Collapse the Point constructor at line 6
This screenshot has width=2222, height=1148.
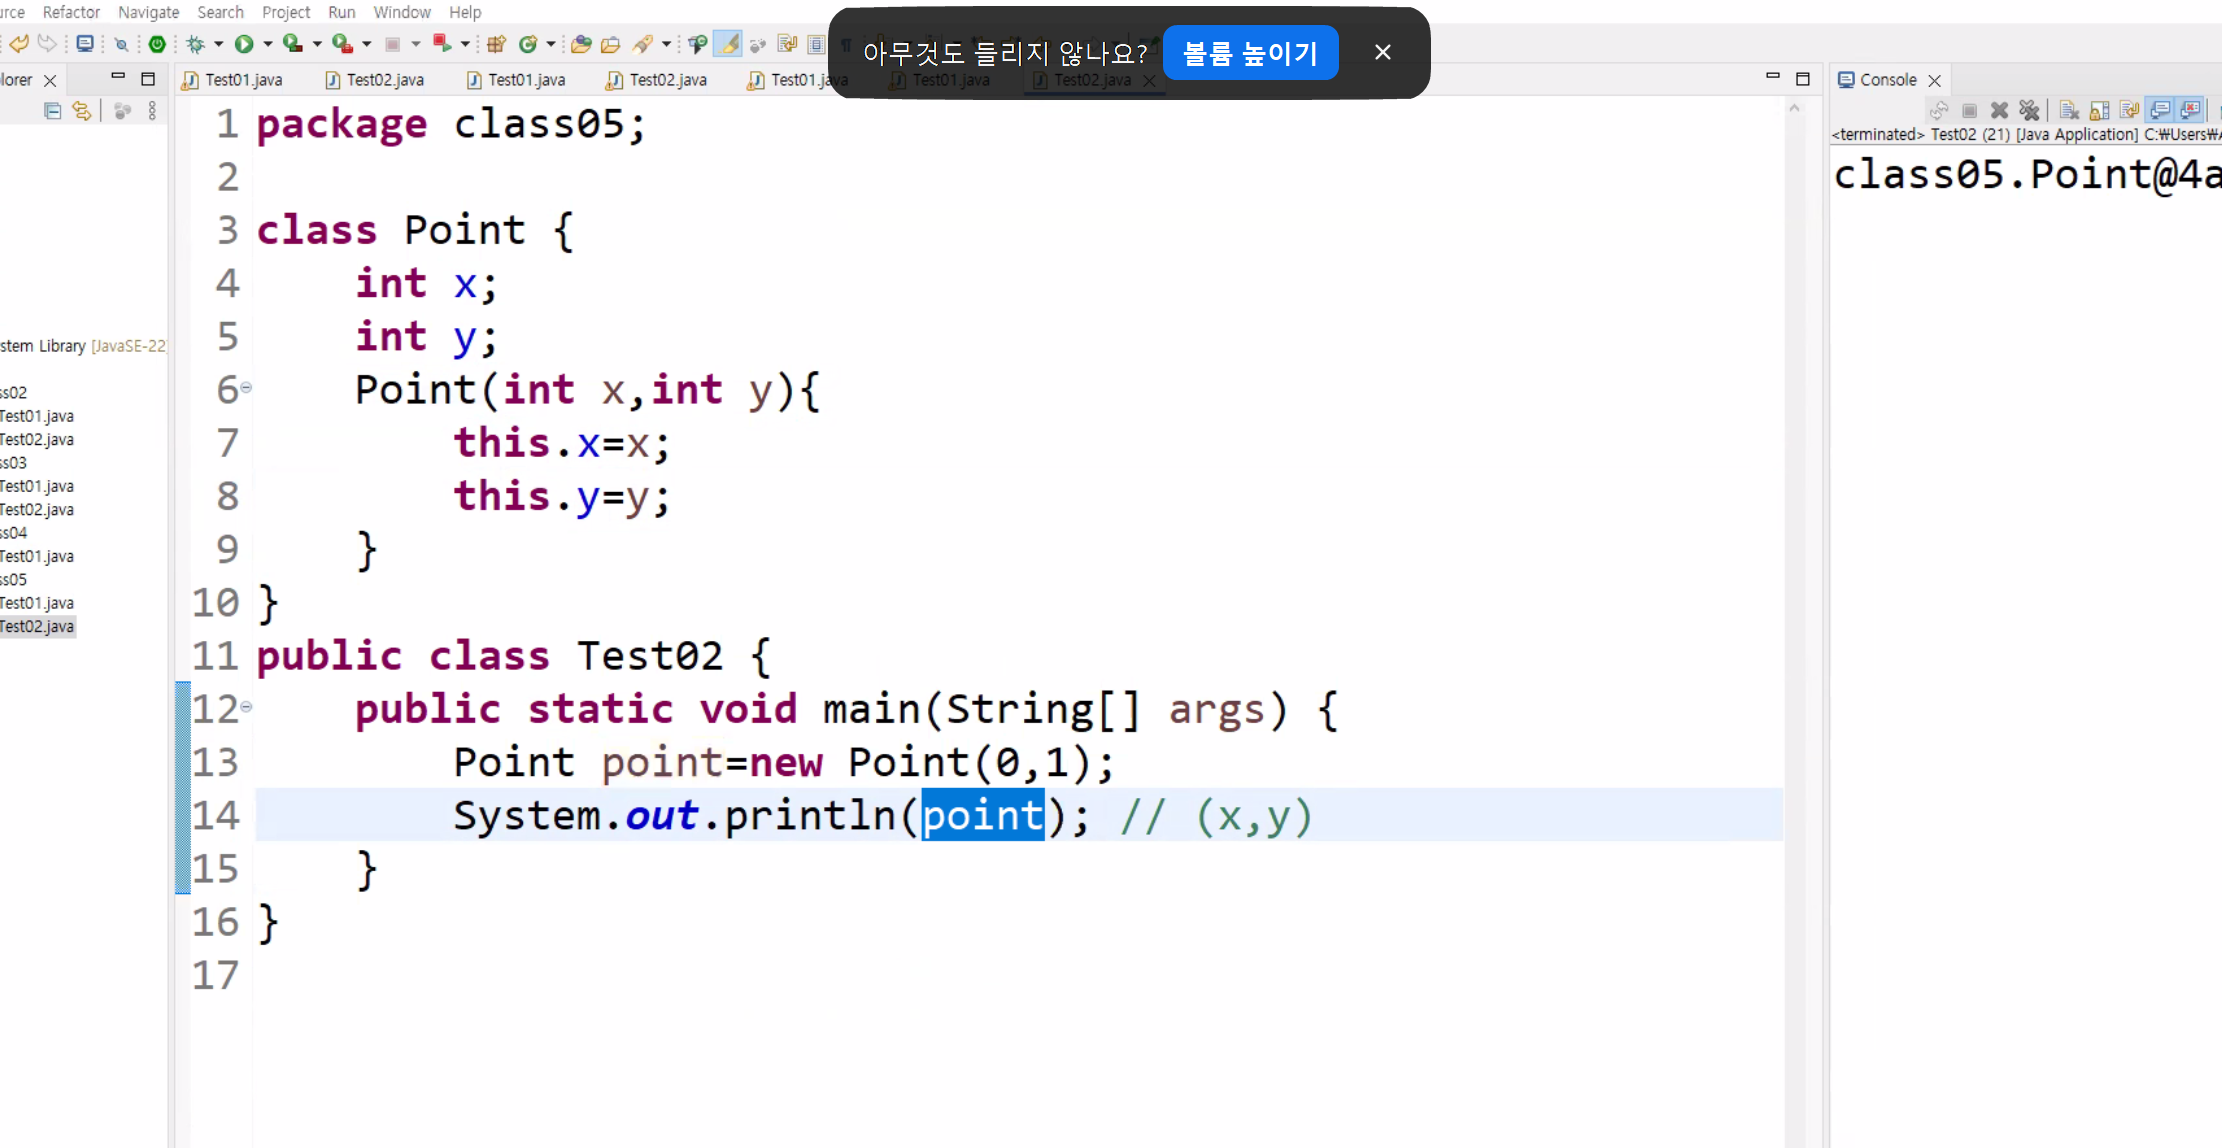(246, 387)
